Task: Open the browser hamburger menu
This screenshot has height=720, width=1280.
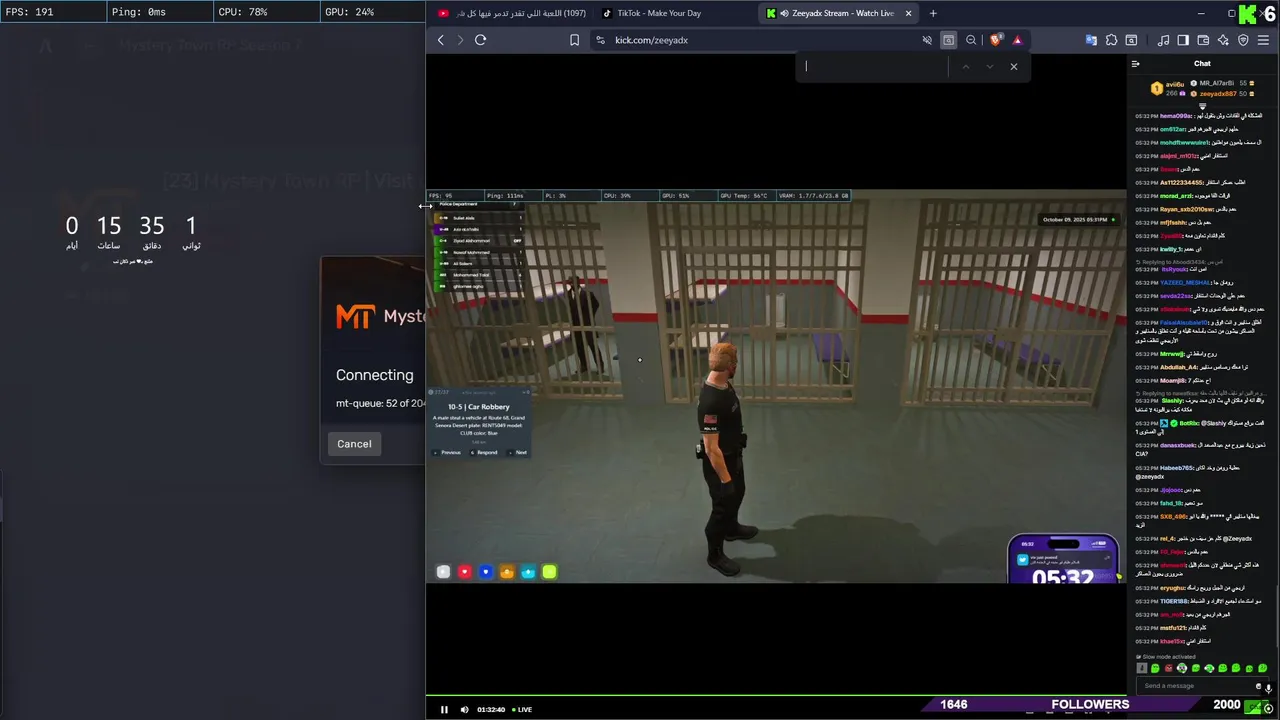Action: [1265, 40]
